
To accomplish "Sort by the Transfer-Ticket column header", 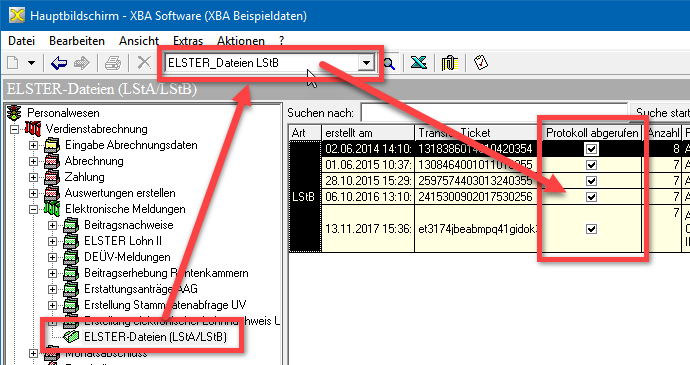I will click(x=478, y=133).
